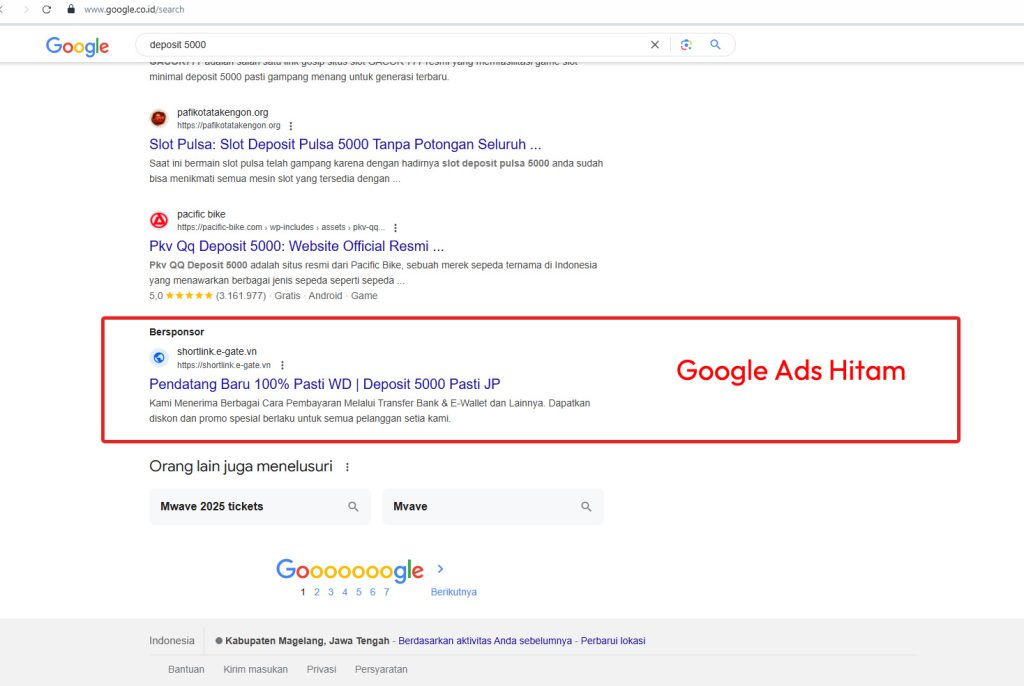Open three-dot menu beside pacific-bike.com URL
The image size is (1024, 686).
(396, 228)
